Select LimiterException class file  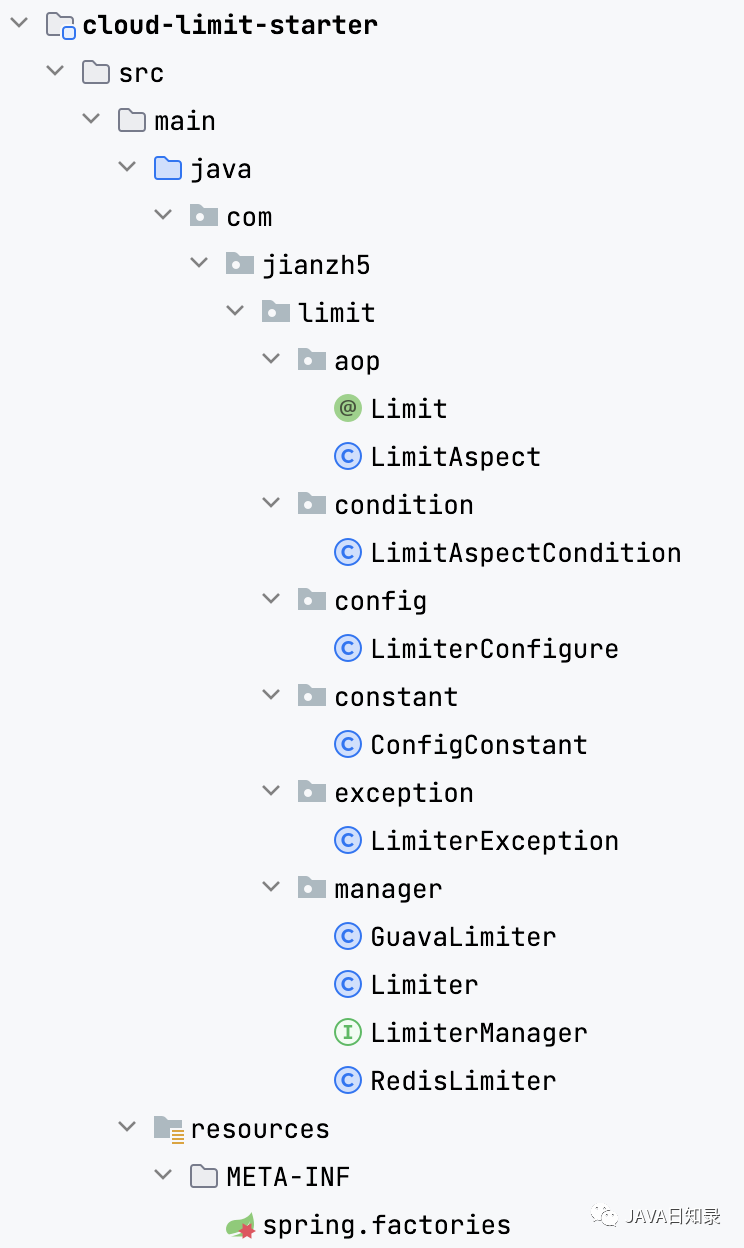[x=494, y=840]
